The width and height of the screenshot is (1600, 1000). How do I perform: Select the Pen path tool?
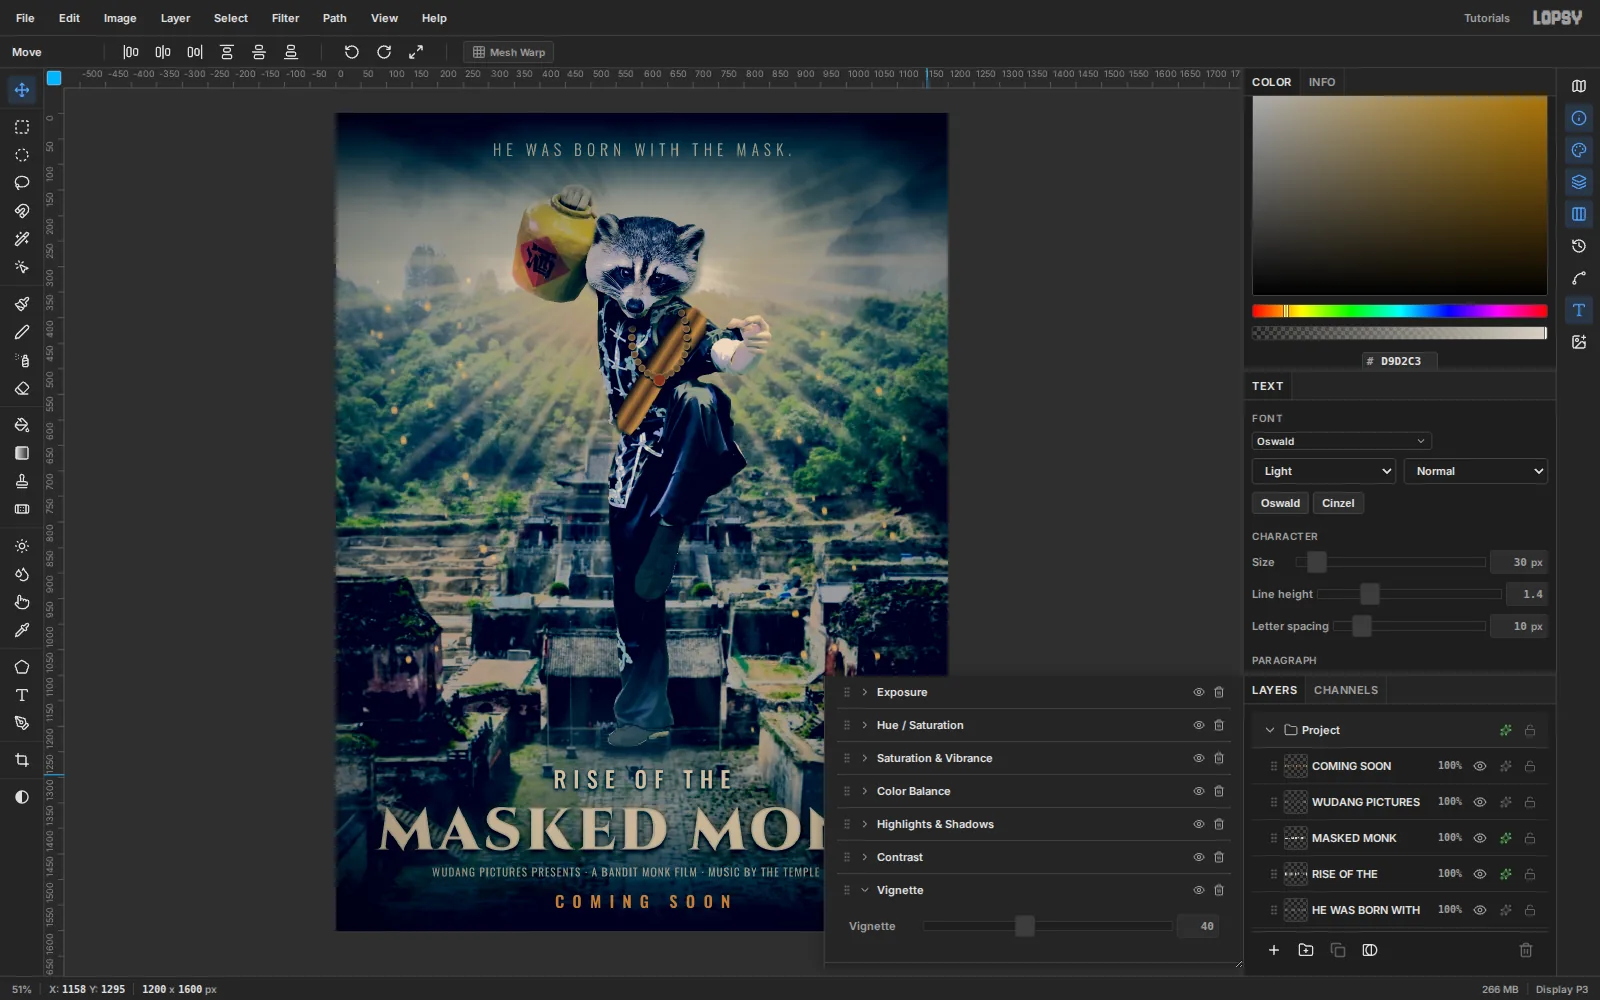point(21,723)
